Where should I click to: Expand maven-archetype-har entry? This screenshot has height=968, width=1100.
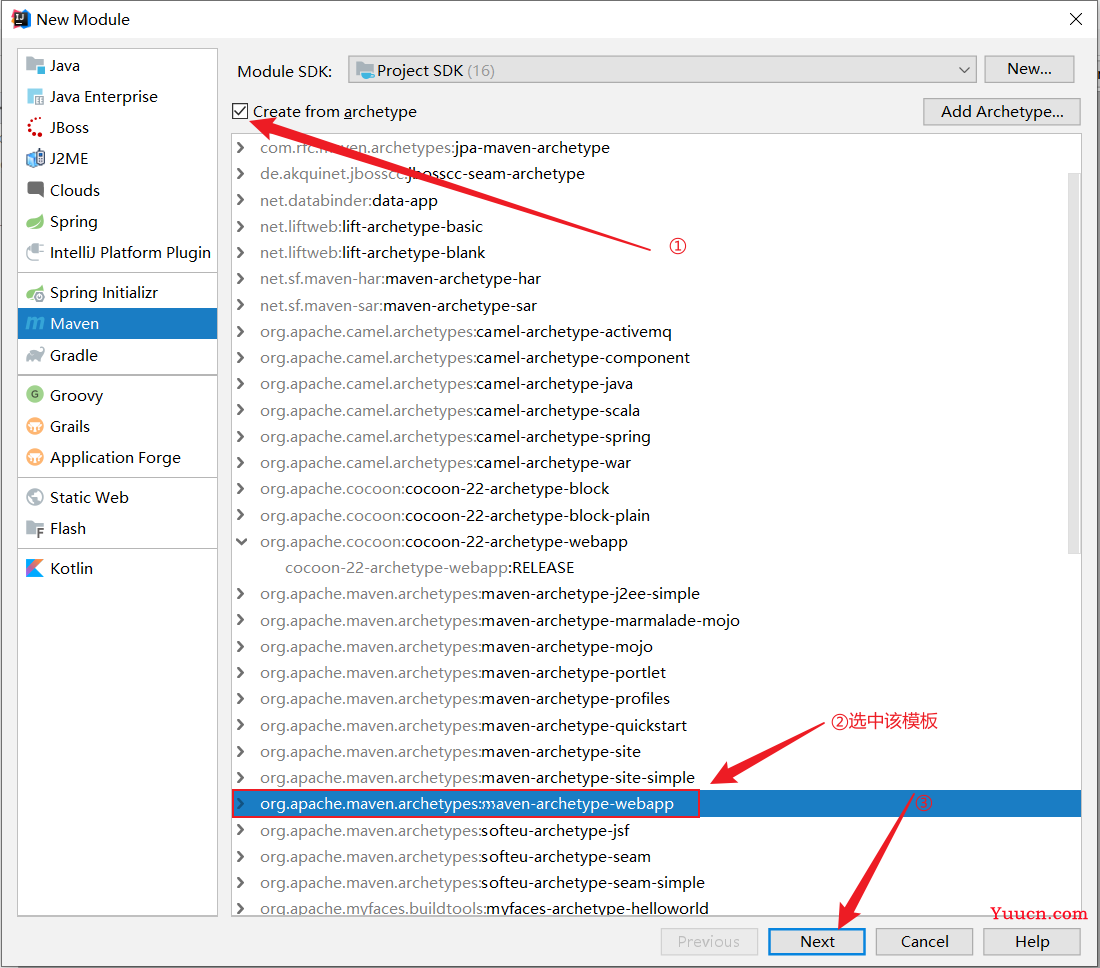point(241,278)
